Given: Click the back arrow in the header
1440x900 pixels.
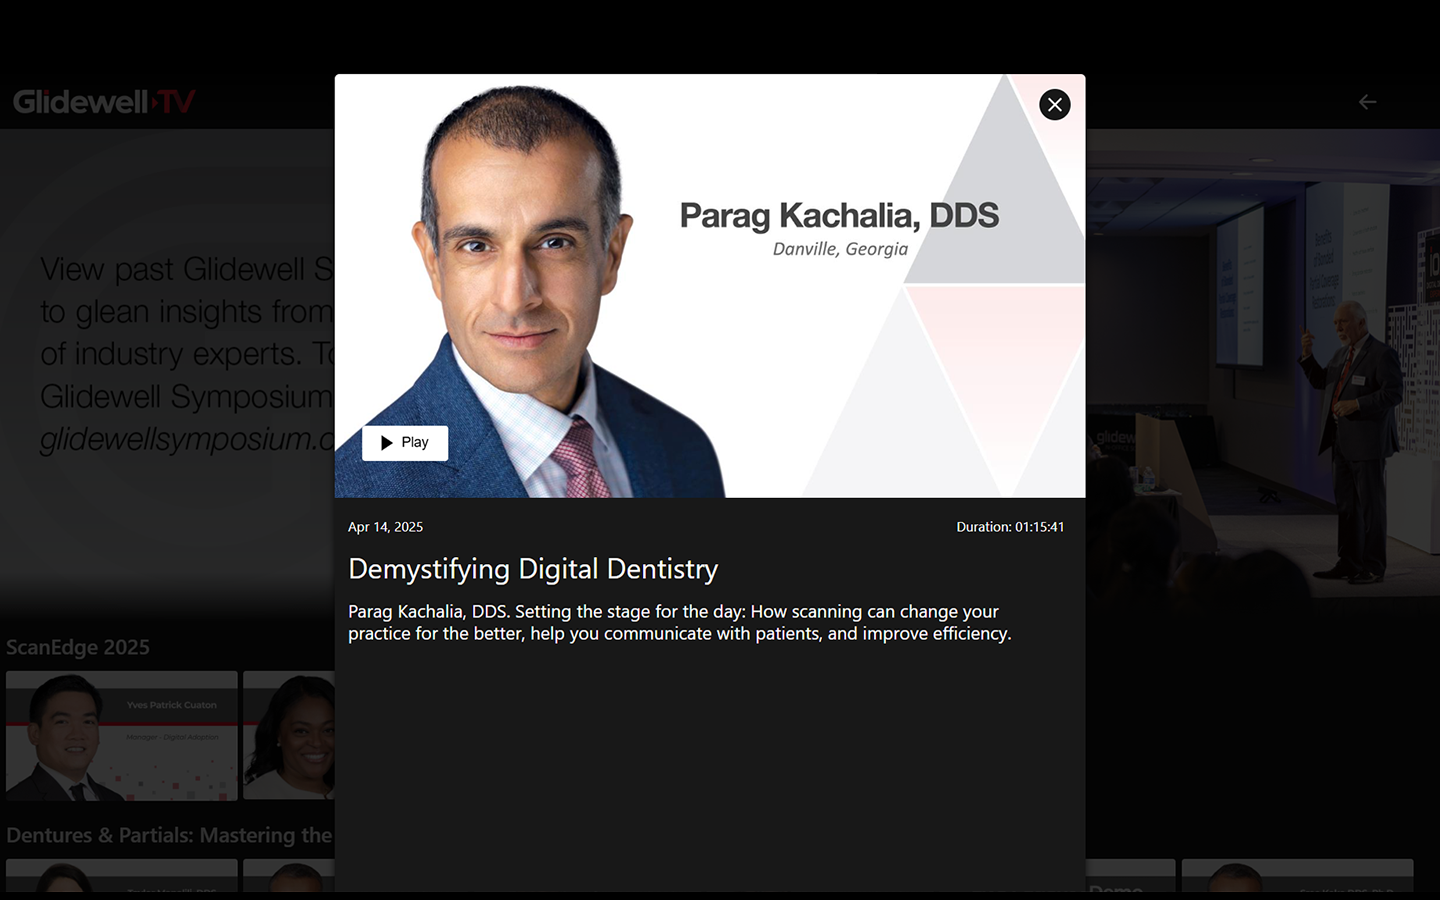Looking at the screenshot, I should pos(1367,102).
